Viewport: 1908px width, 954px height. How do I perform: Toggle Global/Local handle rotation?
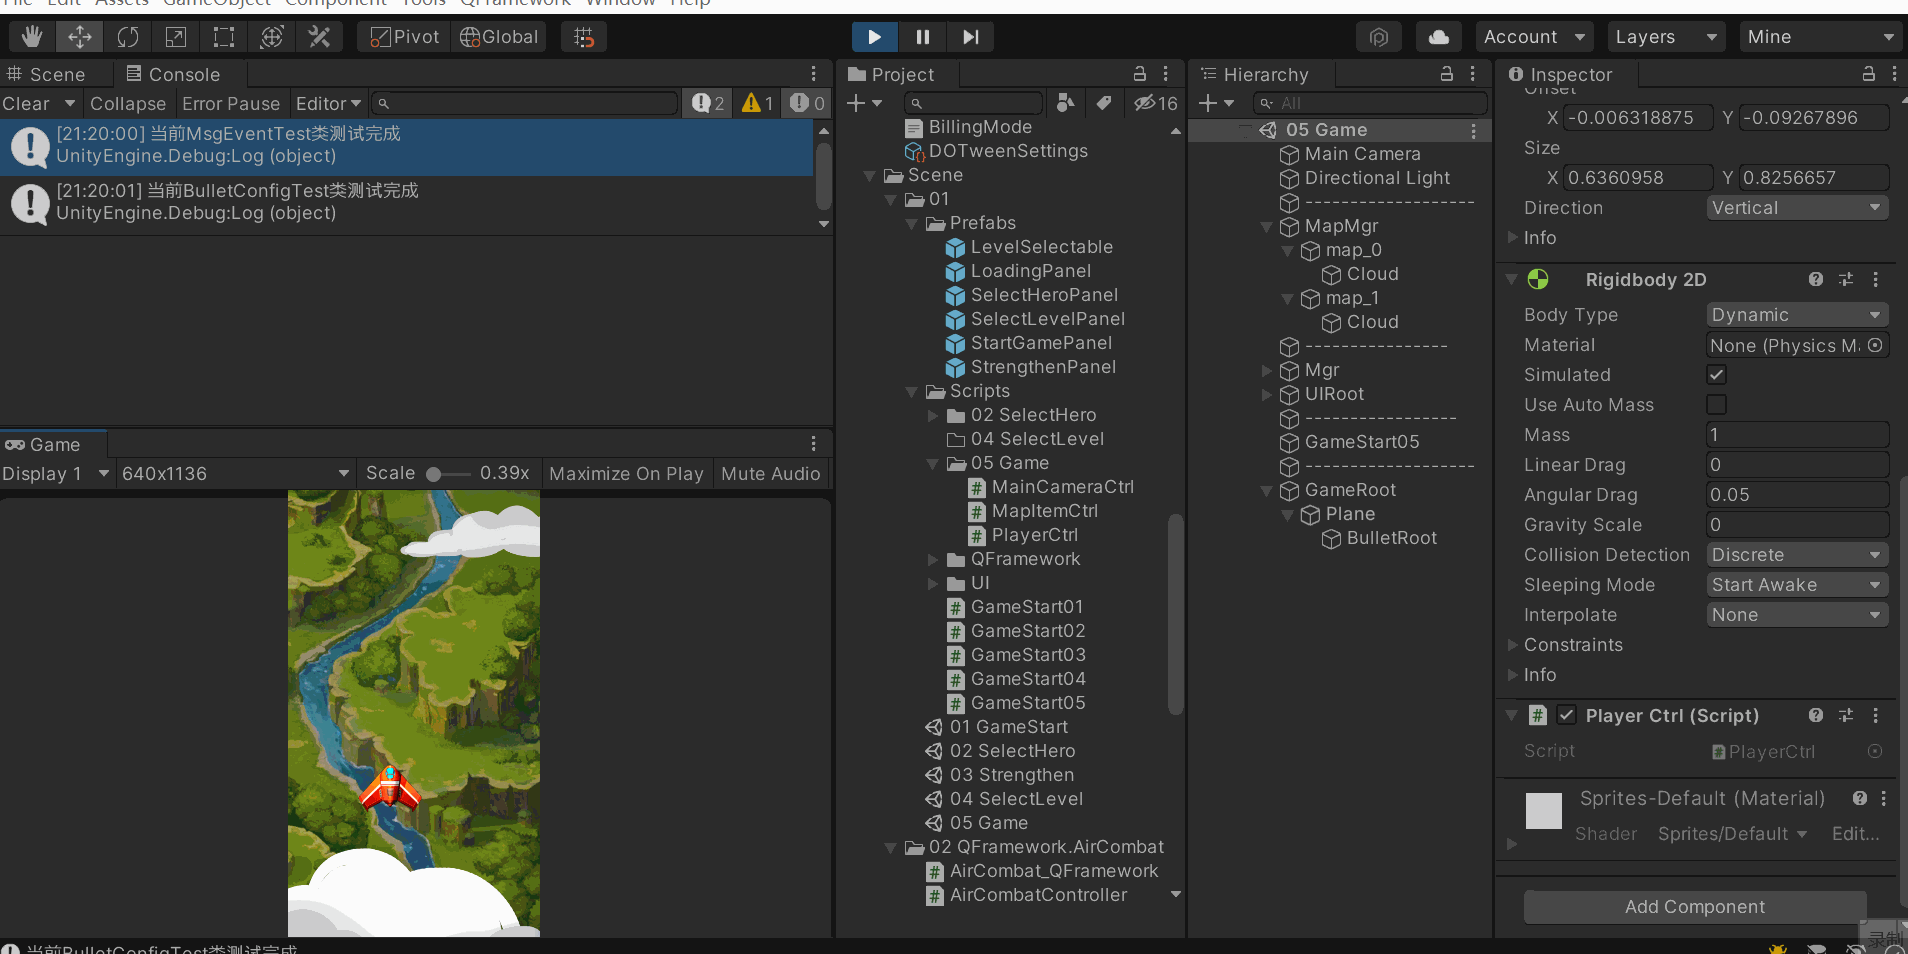[499, 37]
